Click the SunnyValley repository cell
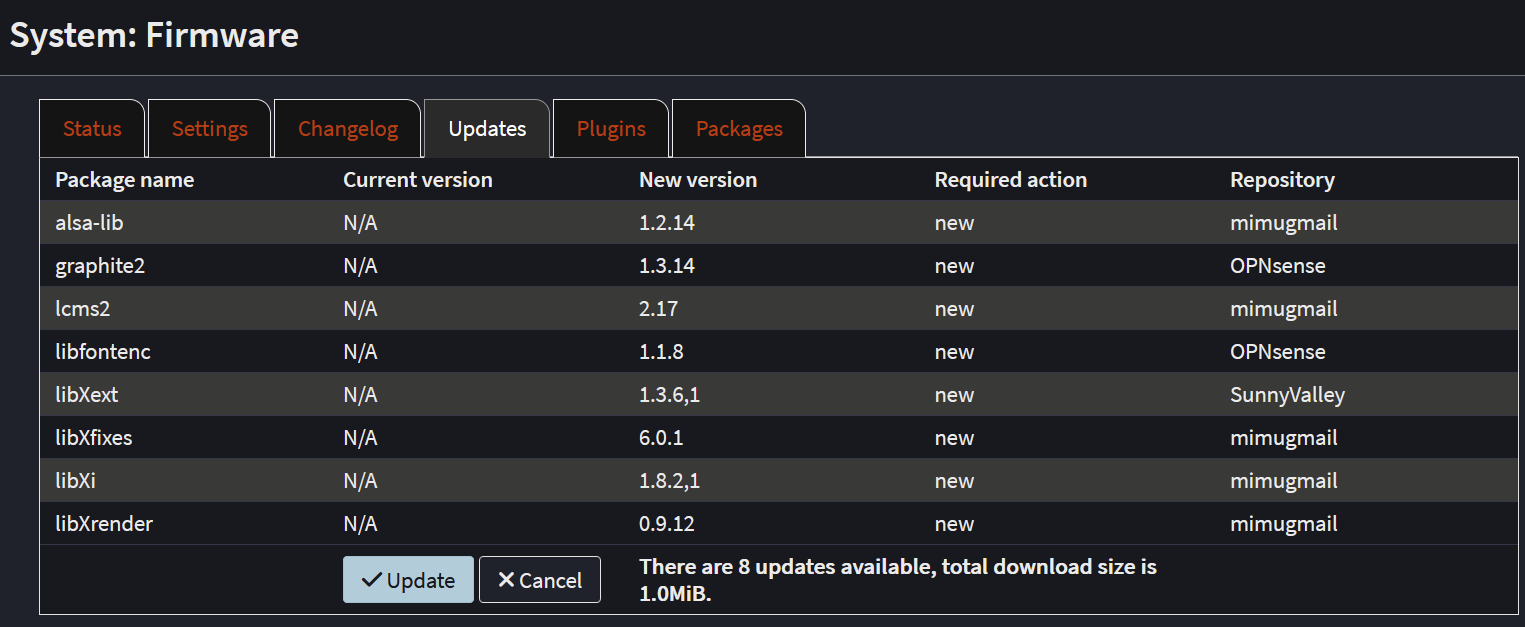Screen dimensions: 1525x627 1287,395
